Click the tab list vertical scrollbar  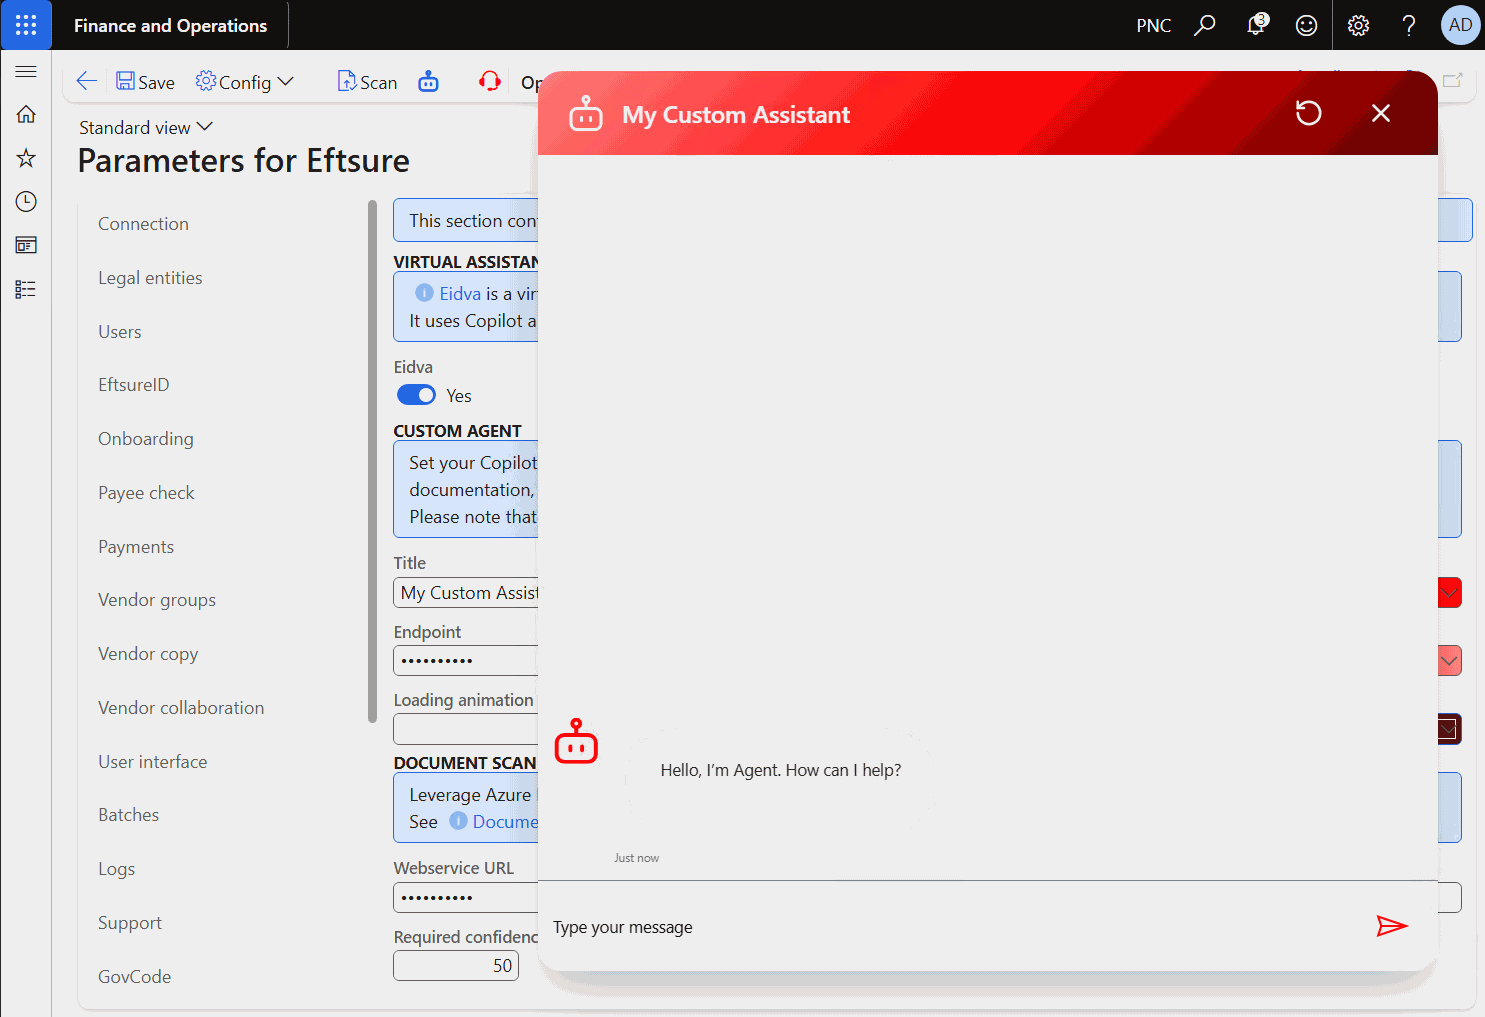(372, 461)
